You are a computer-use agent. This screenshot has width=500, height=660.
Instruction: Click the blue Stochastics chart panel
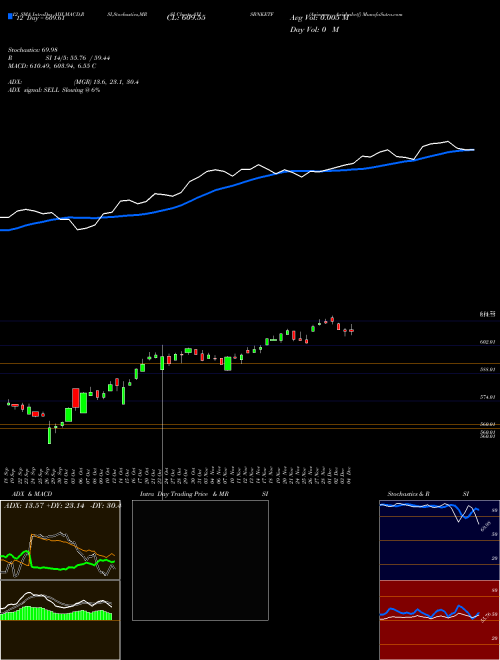tap(439, 540)
